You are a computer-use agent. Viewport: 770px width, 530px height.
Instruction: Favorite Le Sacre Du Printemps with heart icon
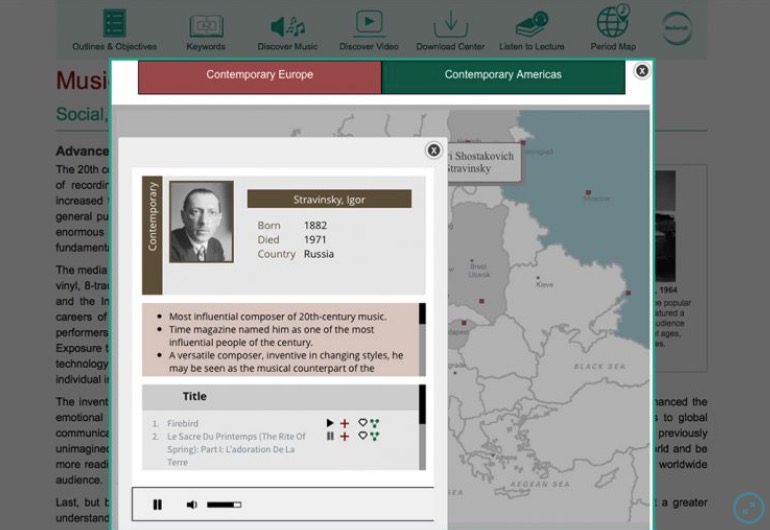363,436
